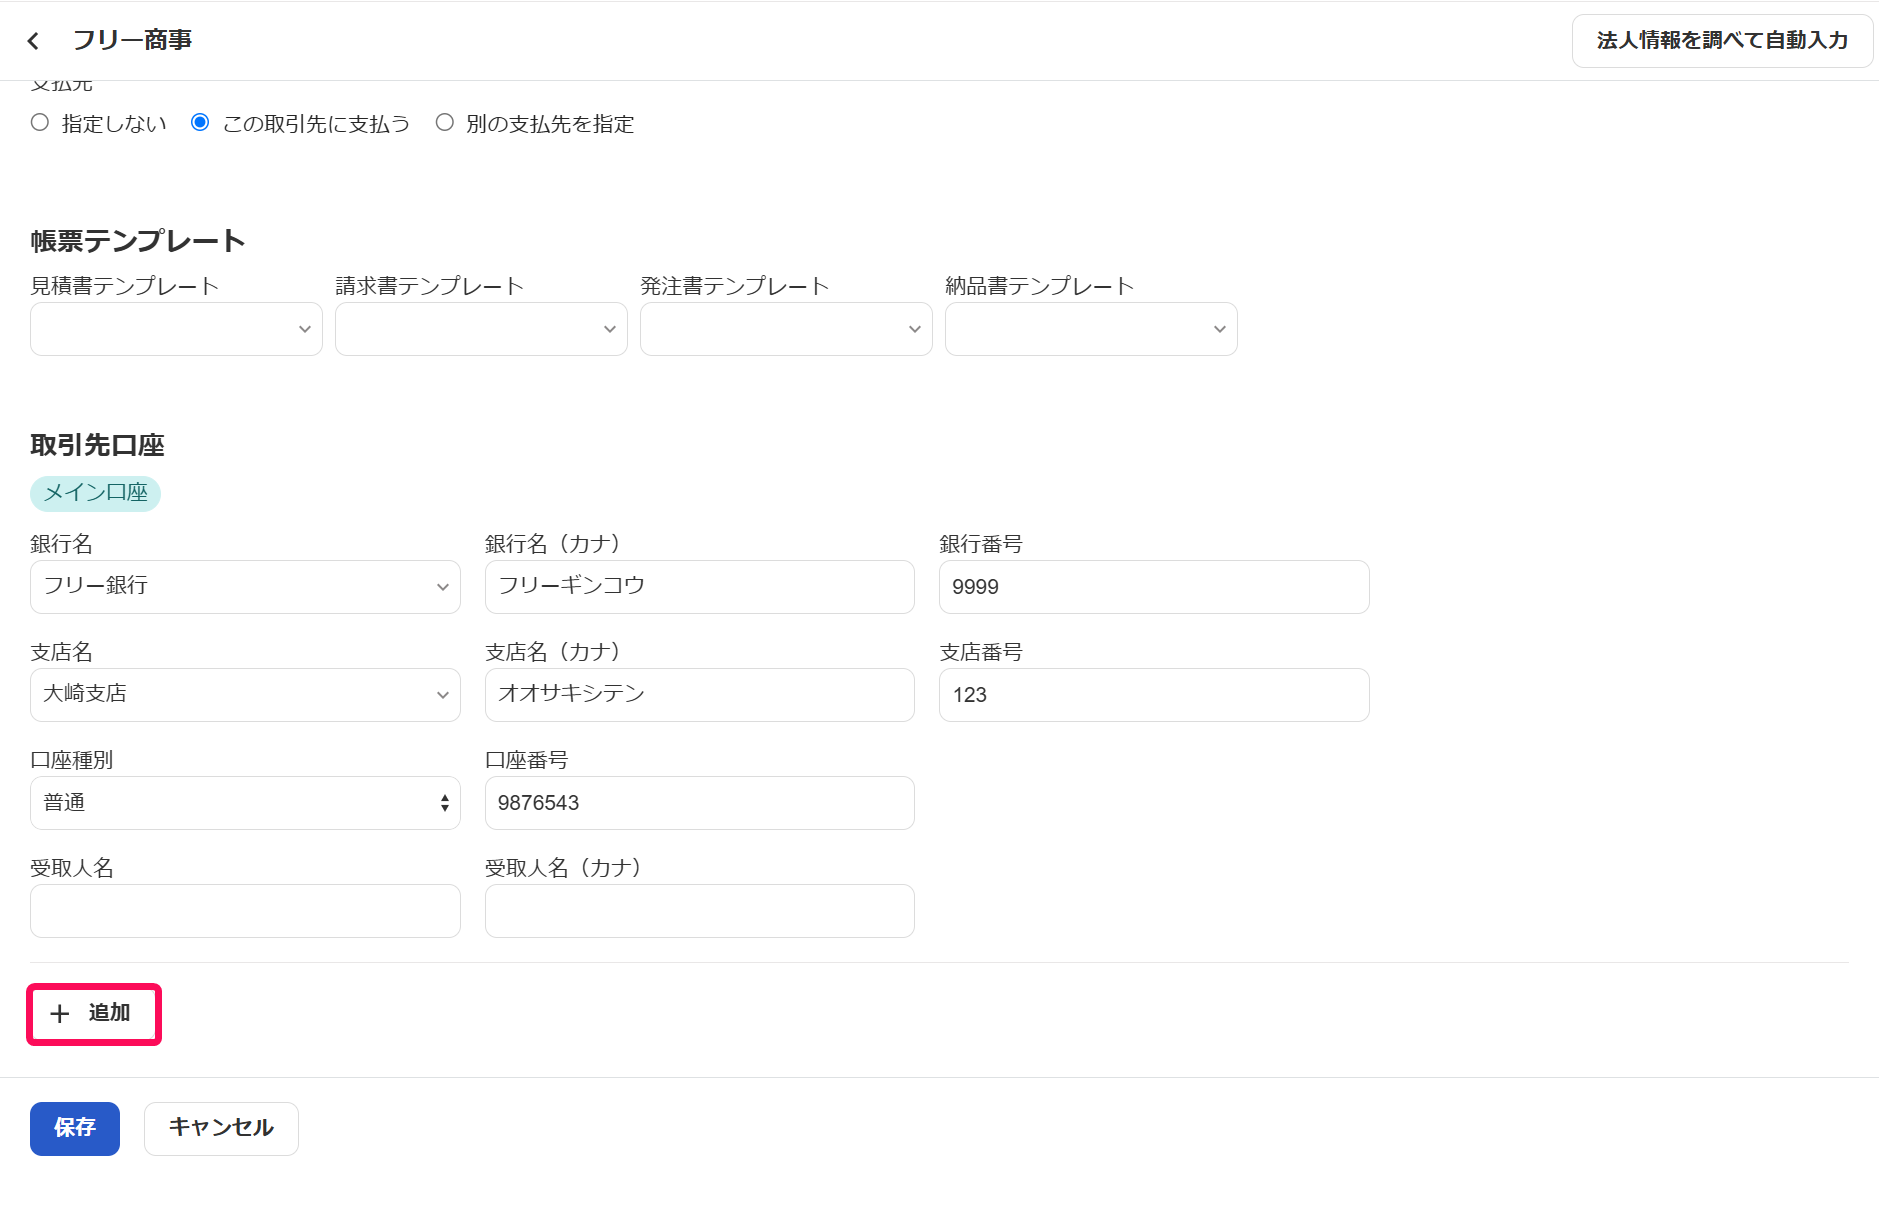Select the 指定しない radio option
Image resolution: width=1879 pixels, height=1209 pixels.
coord(40,123)
